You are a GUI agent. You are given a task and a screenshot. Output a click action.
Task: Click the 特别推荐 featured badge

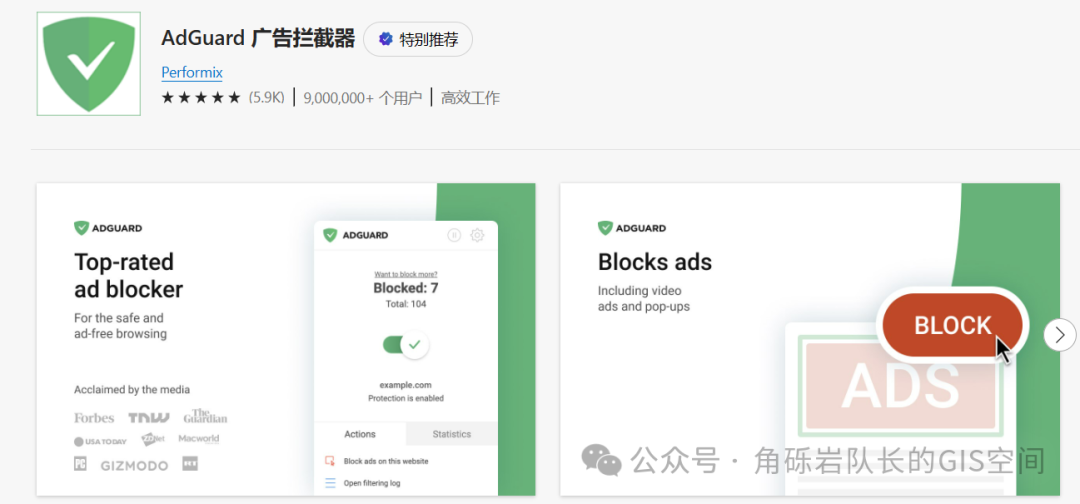click(418, 39)
